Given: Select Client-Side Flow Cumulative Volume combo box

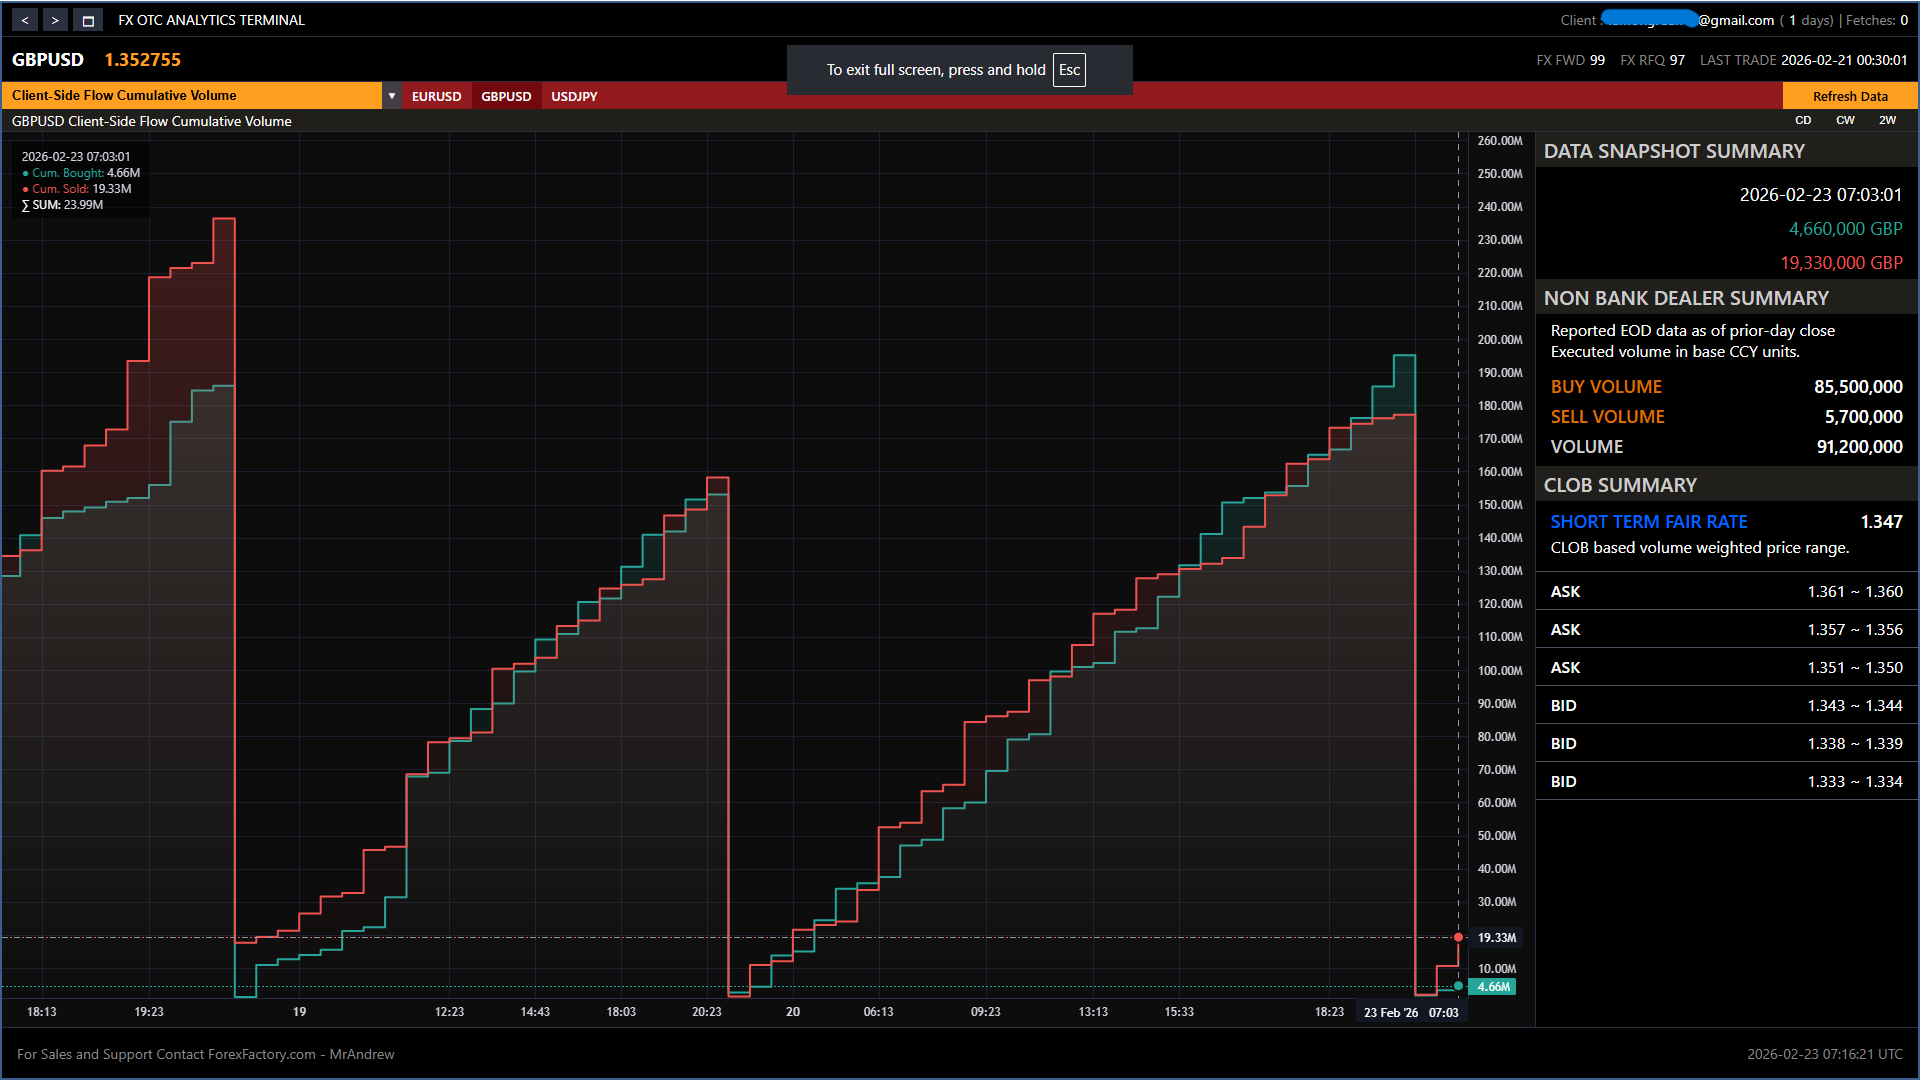Looking at the screenshot, I should click(192, 96).
